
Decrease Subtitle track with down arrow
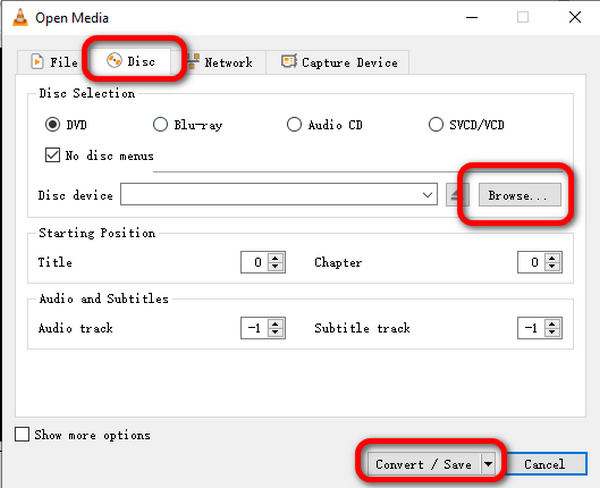point(552,333)
